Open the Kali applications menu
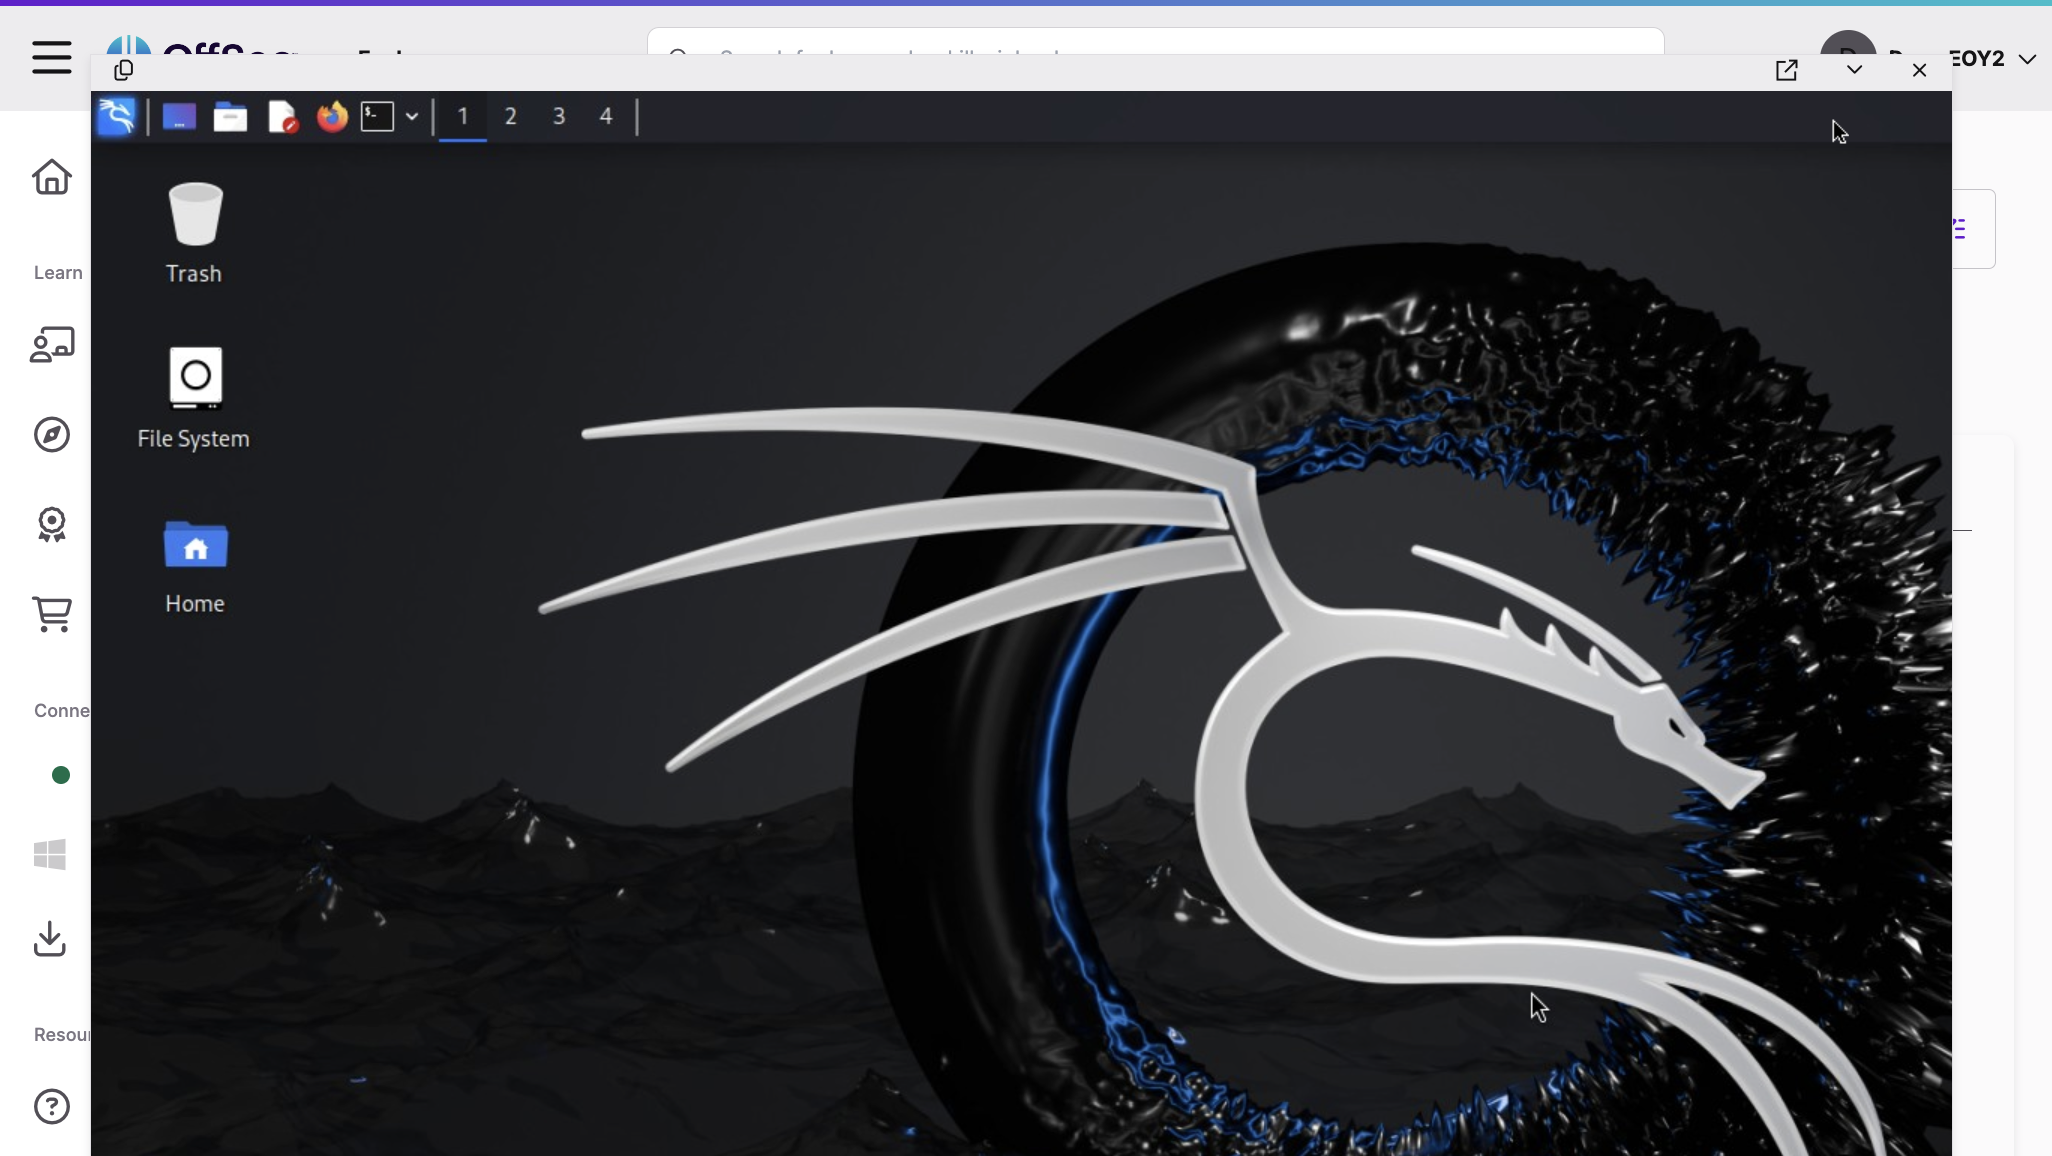2052x1156 pixels. tap(117, 117)
